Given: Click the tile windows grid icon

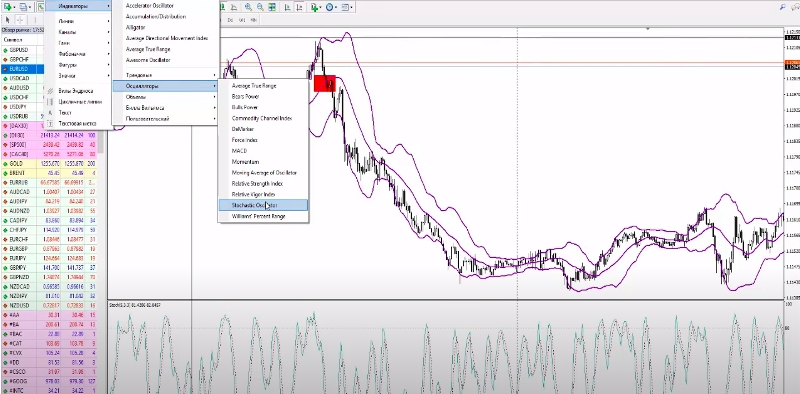Looking at the screenshot, I should pos(272,7).
